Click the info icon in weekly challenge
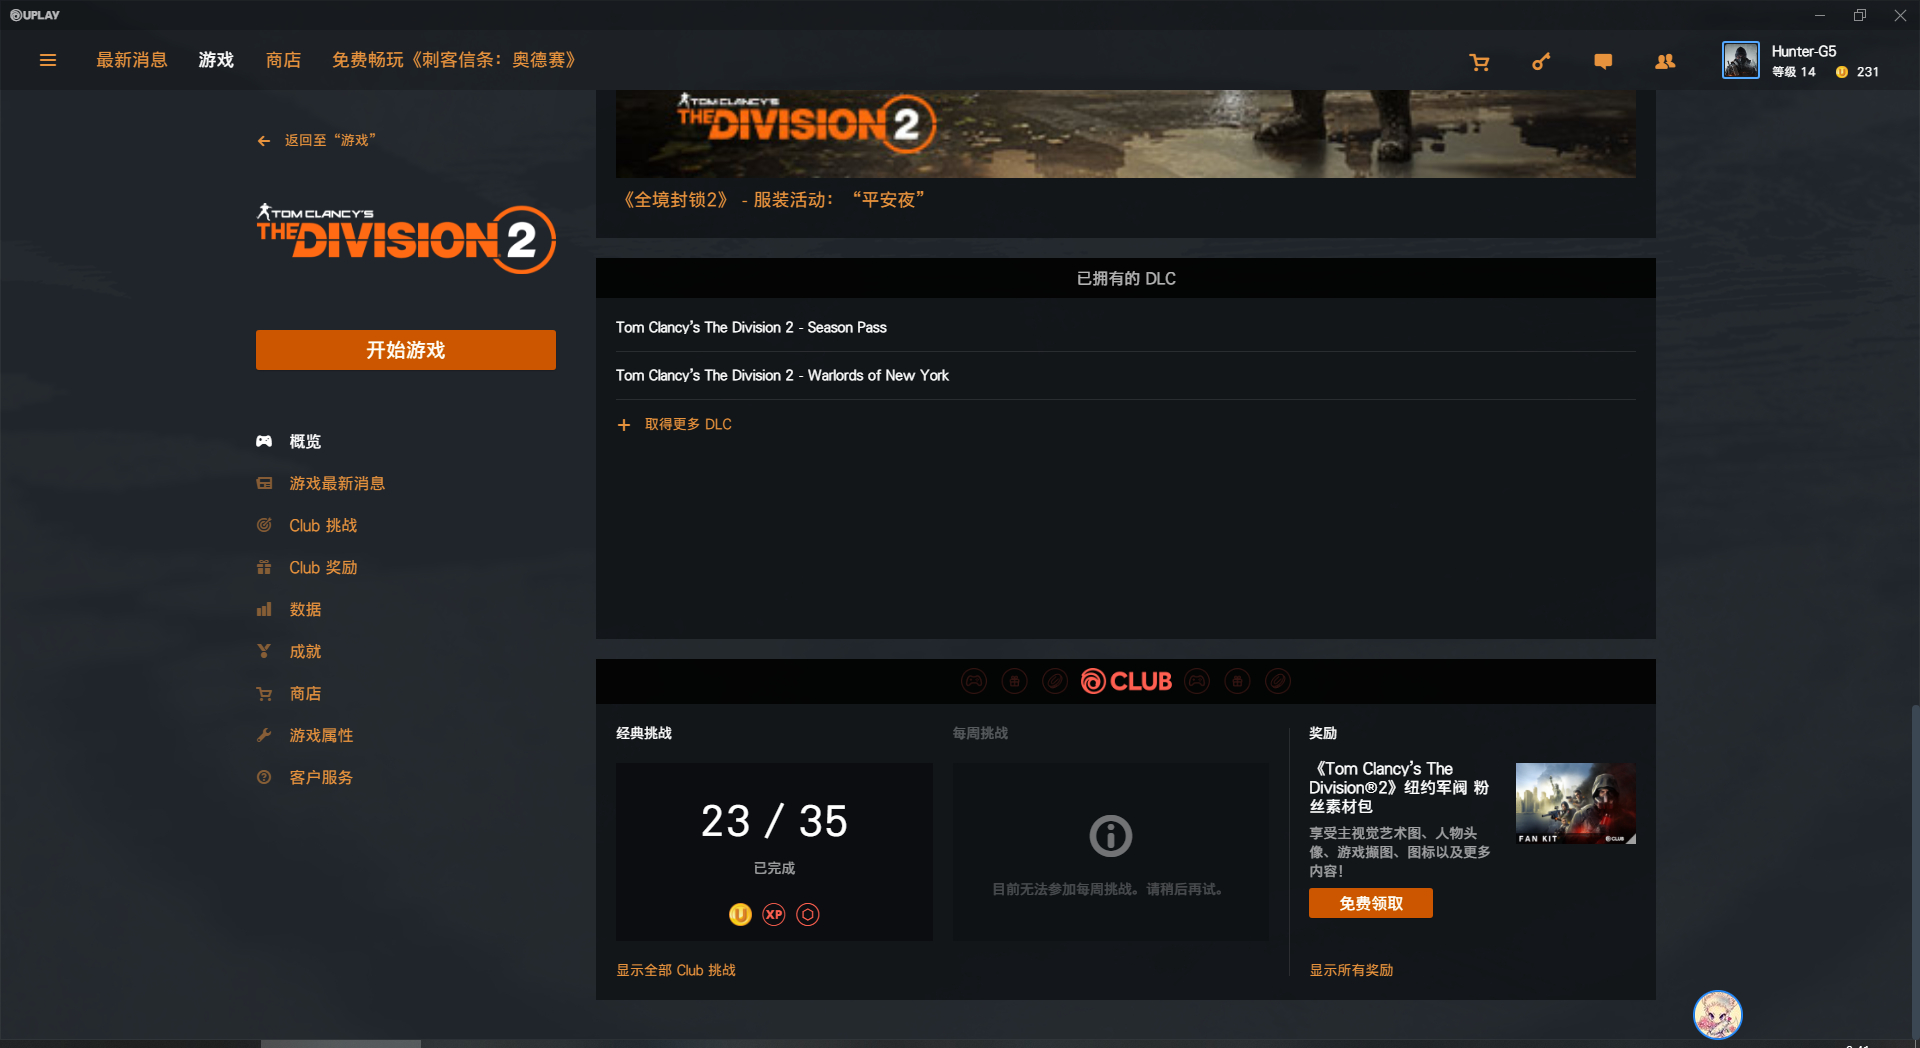 click(x=1110, y=836)
